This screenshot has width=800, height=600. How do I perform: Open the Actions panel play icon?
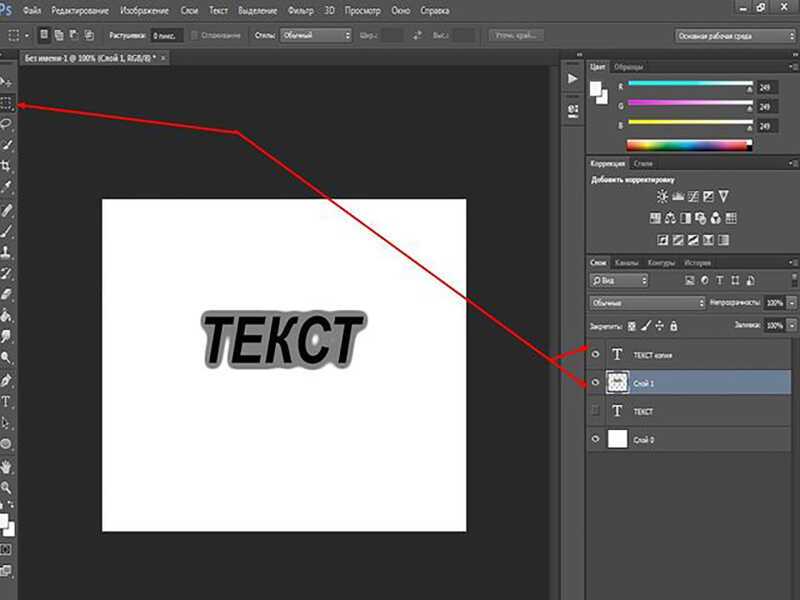572,79
